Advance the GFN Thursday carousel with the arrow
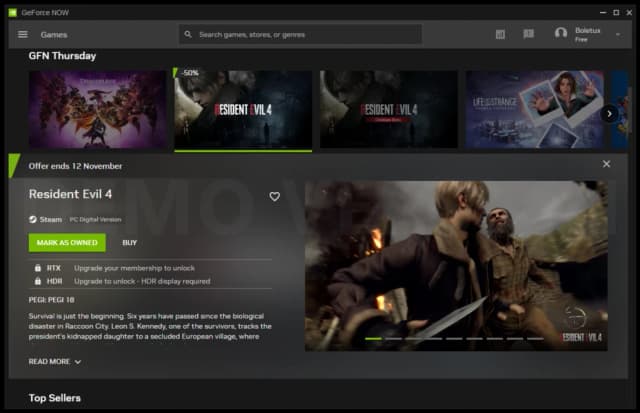Screen dimensions: 640x413 click(609, 114)
